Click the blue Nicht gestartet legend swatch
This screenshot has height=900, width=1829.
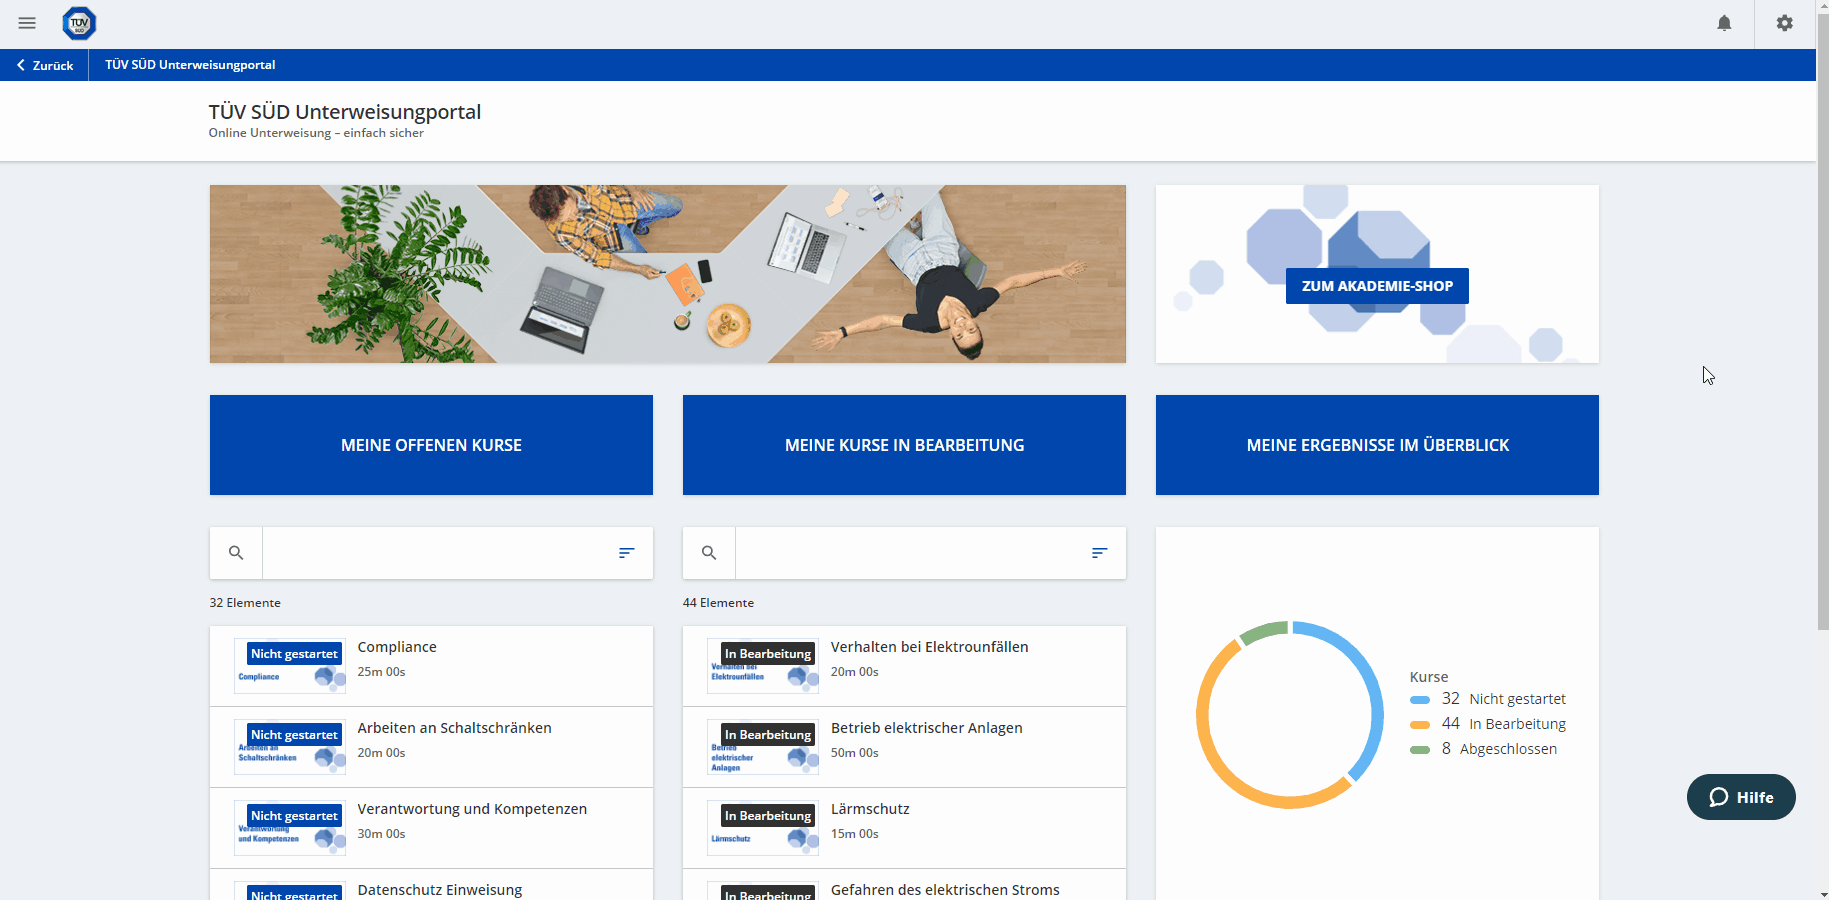pyautogui.click(x=1420, y=700)
